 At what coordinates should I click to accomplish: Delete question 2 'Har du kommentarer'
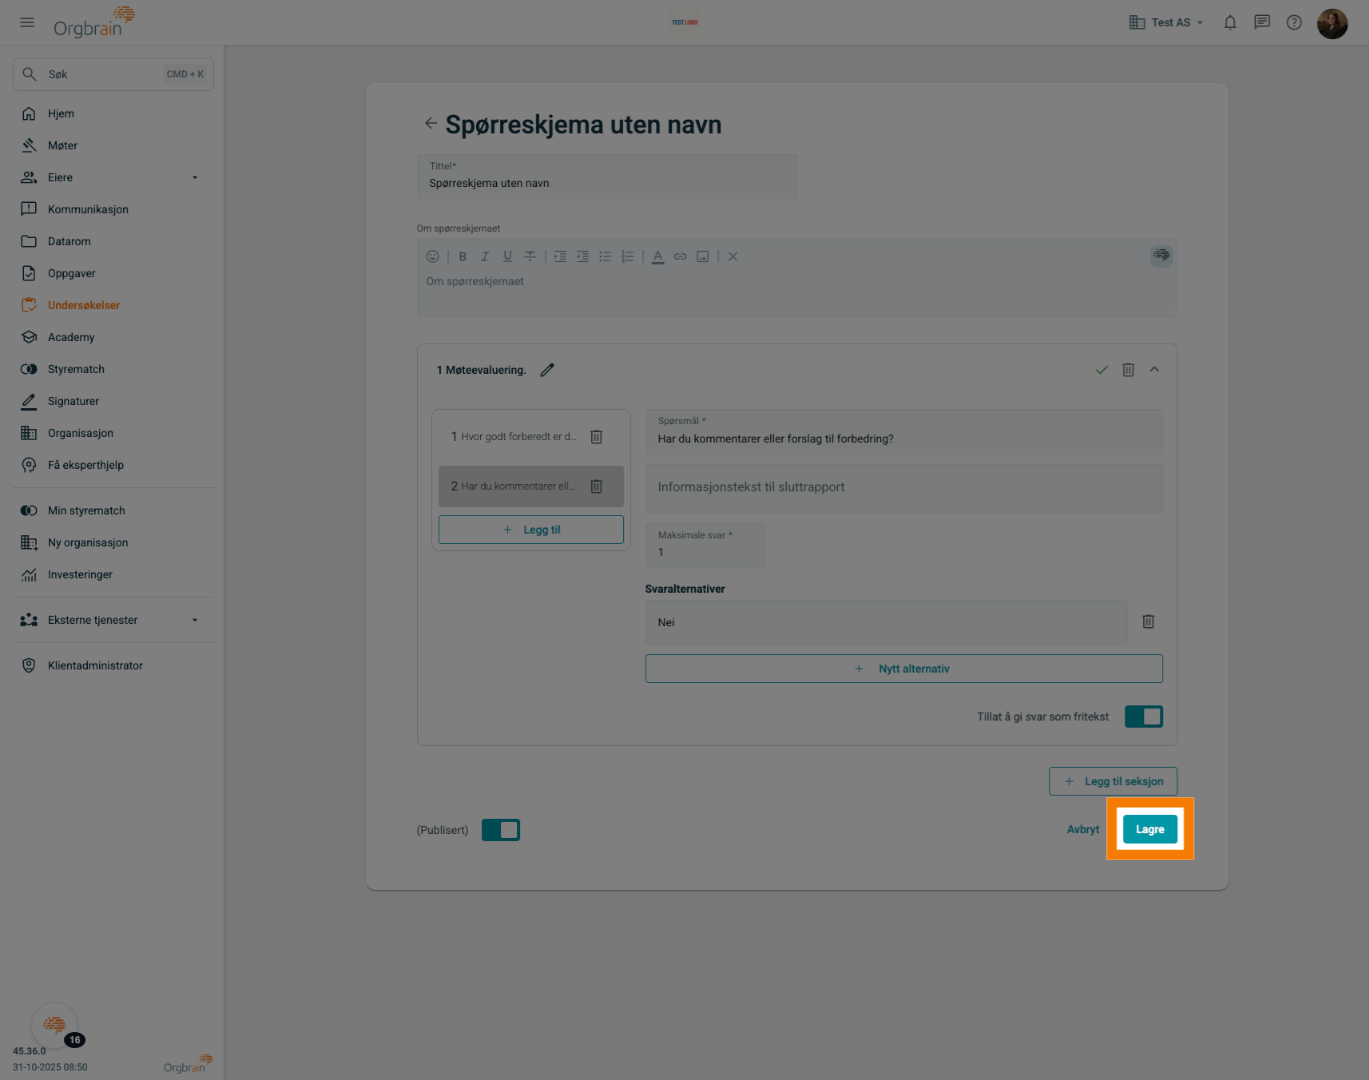point(596,487)
